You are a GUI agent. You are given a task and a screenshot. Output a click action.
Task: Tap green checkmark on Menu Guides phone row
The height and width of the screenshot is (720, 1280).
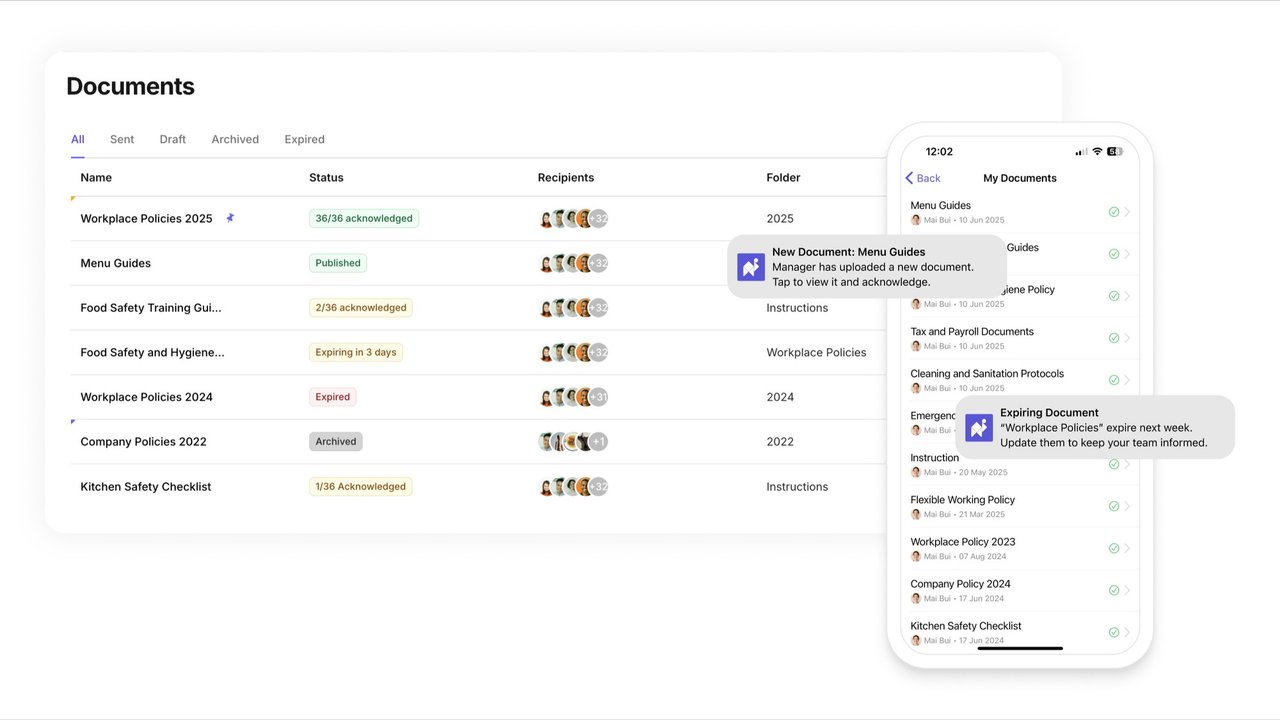1113,212
